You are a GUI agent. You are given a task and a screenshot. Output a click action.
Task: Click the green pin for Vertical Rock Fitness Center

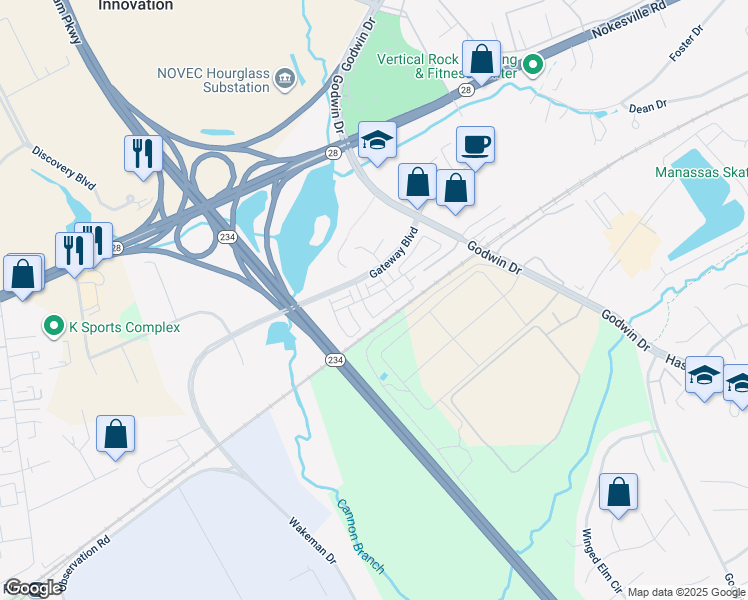[533, 65]
